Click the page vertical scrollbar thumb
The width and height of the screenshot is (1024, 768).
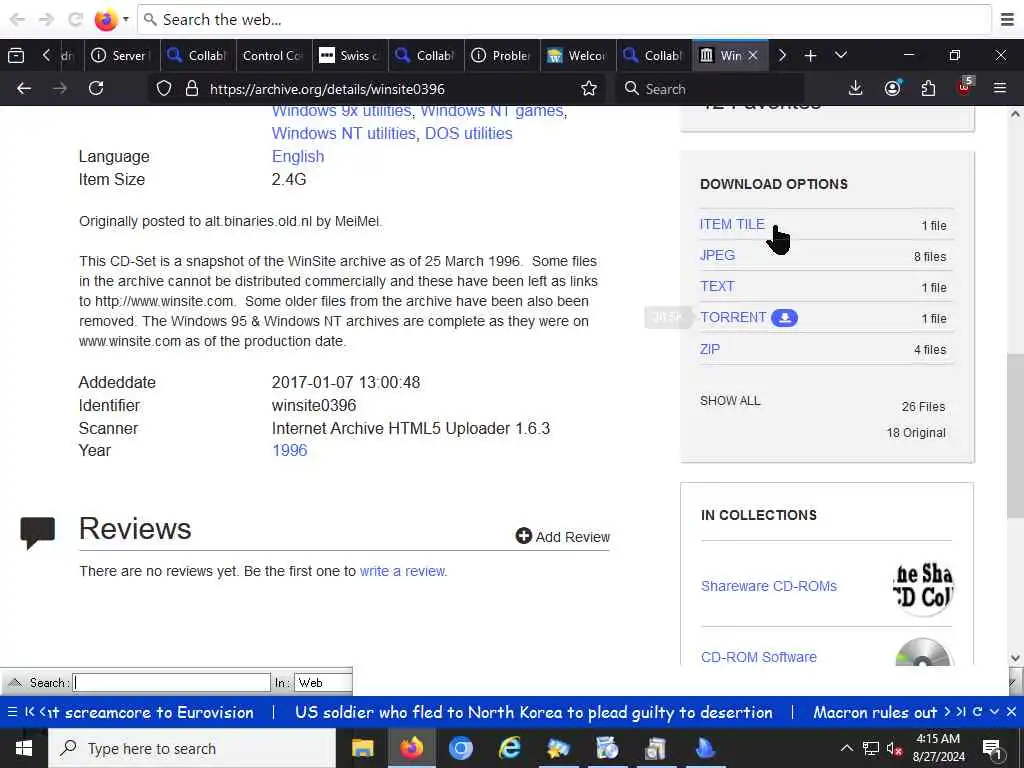pyautogui.click(x=1016, y=436)
